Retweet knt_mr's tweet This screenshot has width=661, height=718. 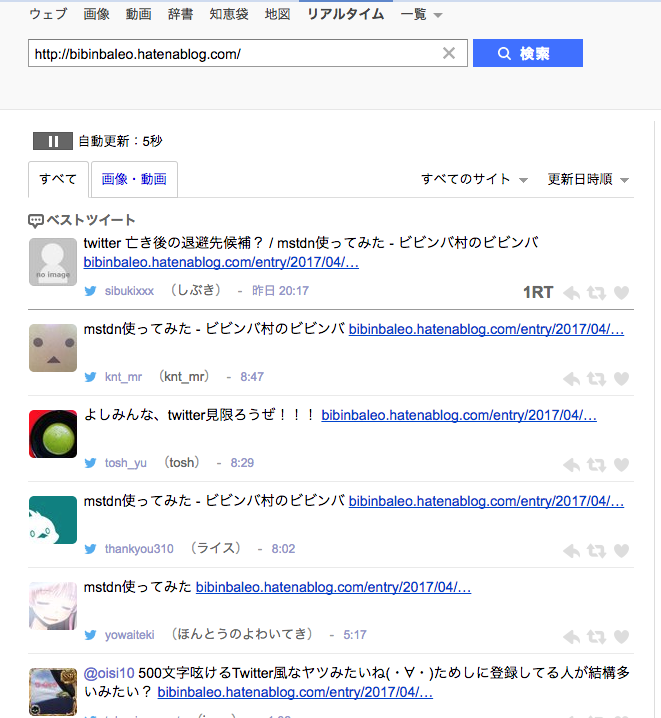tap(596, 379)
